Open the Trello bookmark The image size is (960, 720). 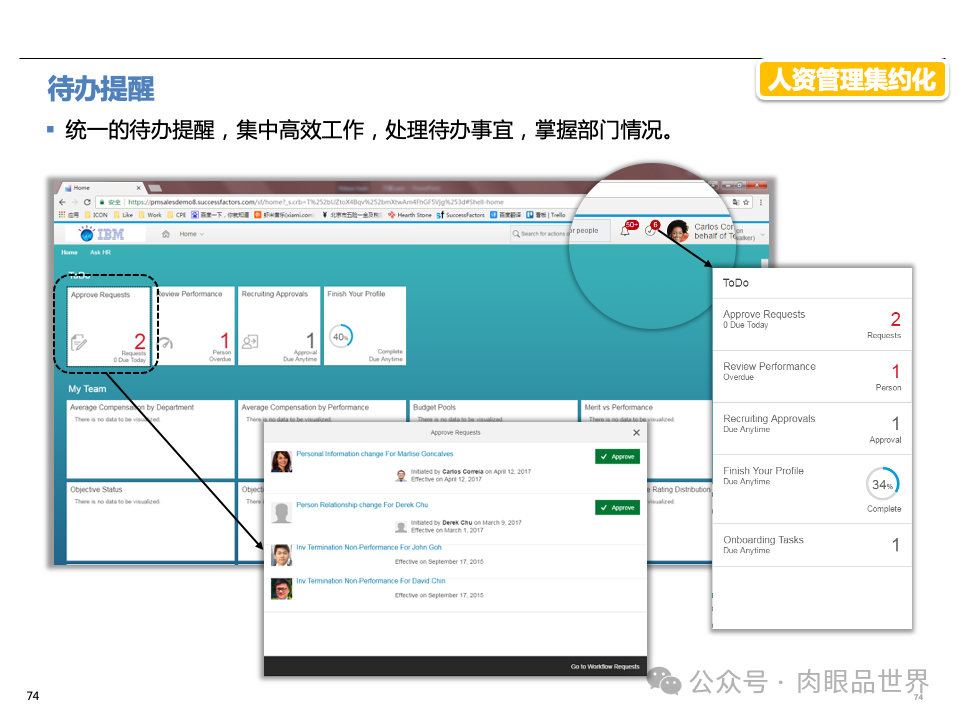(x=546, y=215)
